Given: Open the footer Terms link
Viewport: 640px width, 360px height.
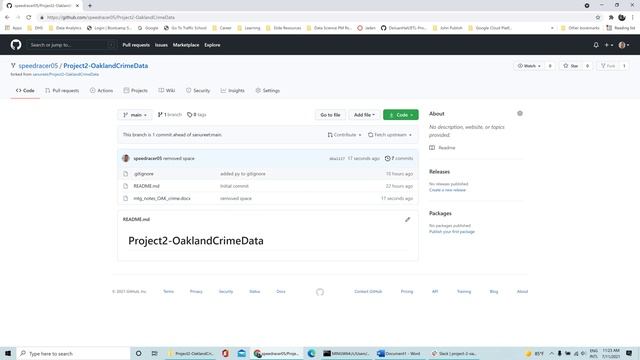Looking at the screenshot, I should [x=169, y=292].
